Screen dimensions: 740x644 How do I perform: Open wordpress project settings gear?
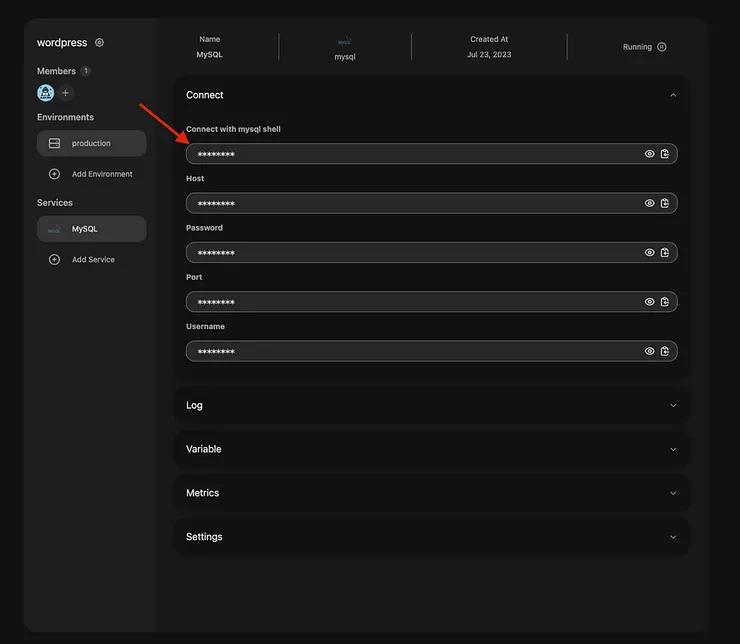pos(99,43)
